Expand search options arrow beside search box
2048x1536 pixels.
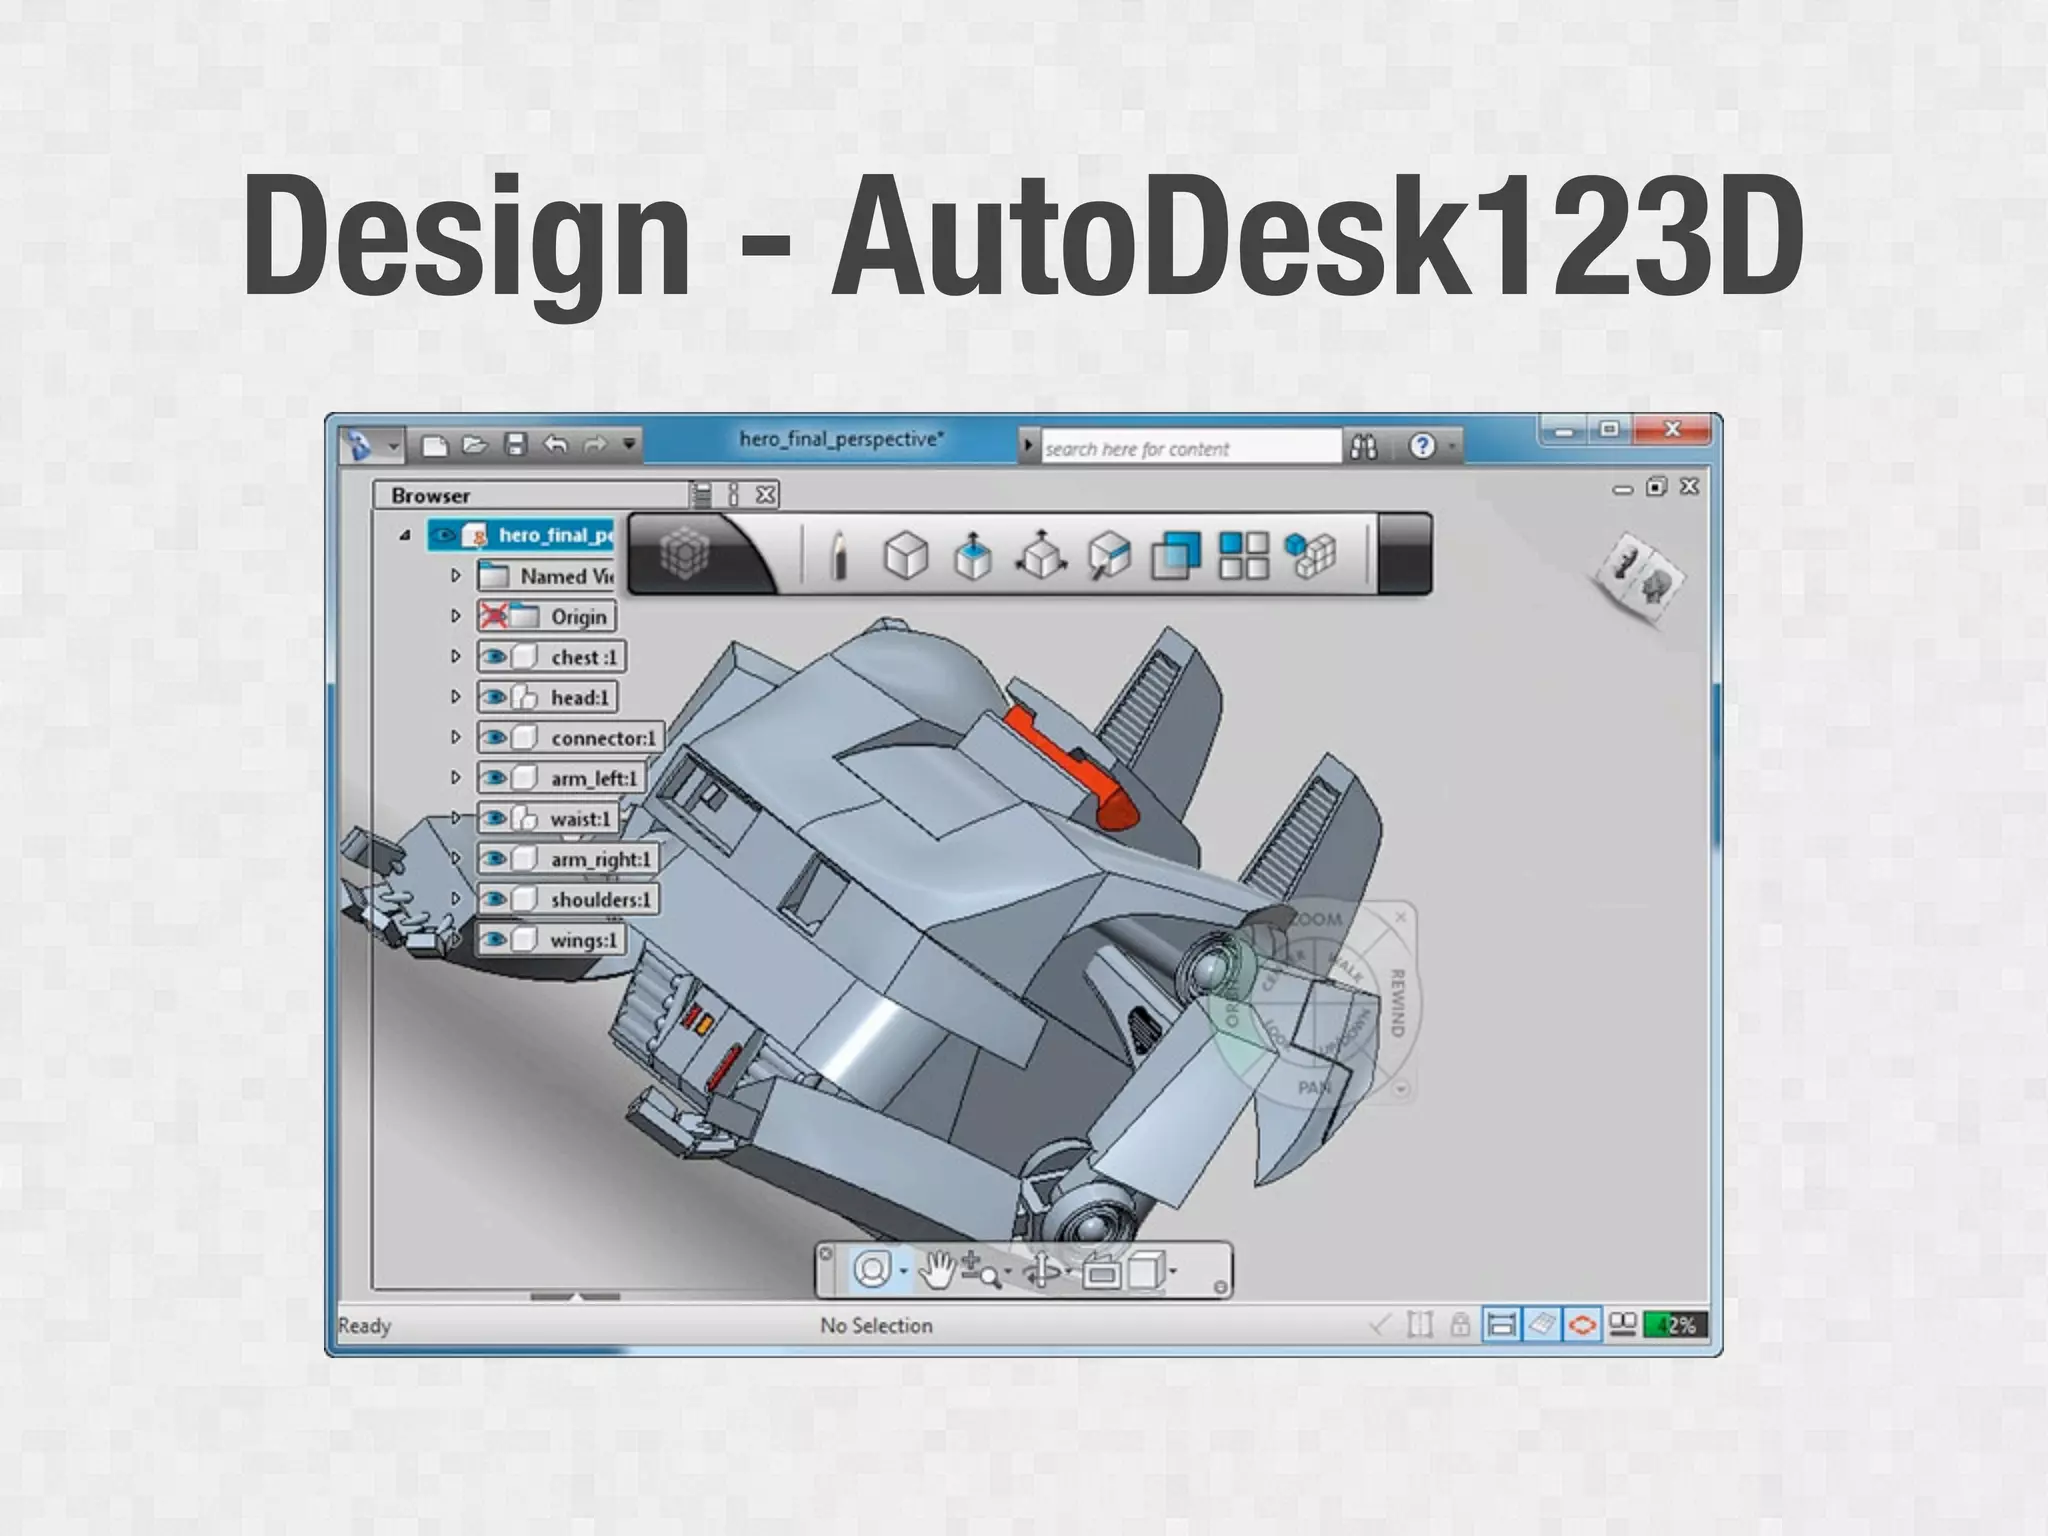point(1029,446)
